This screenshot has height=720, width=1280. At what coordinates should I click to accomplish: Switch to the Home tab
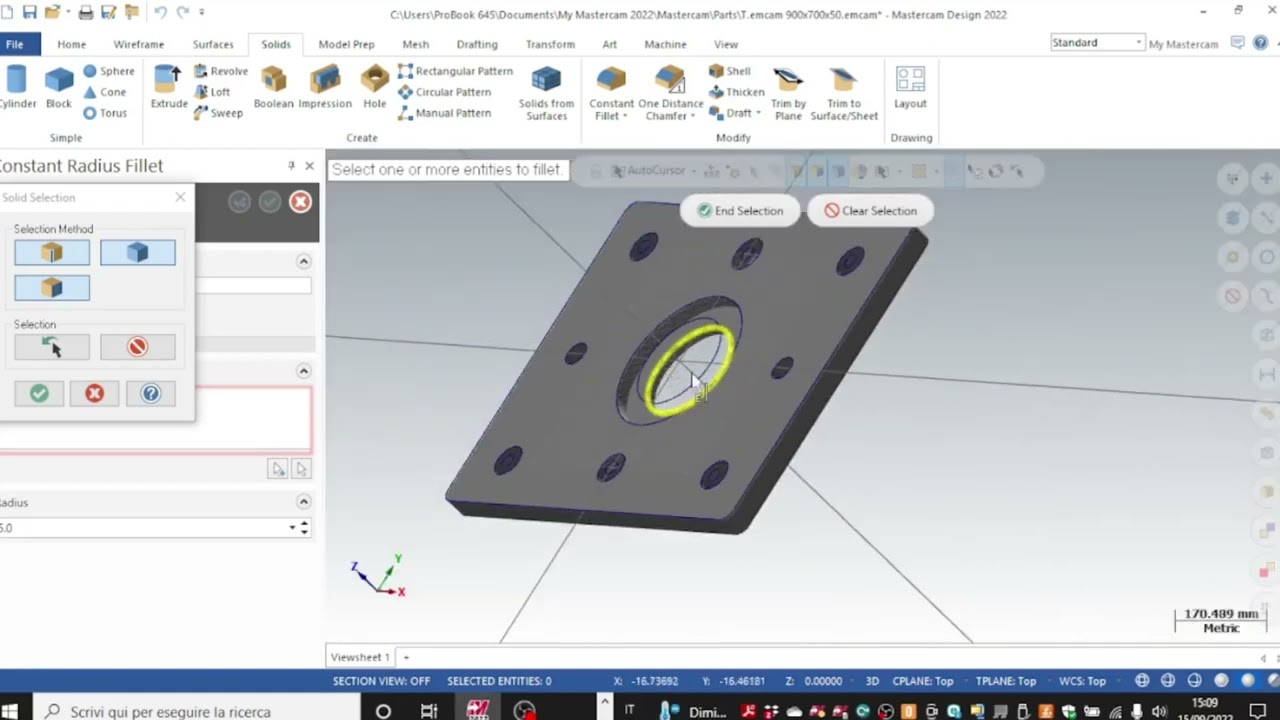[x=71, y=44]
